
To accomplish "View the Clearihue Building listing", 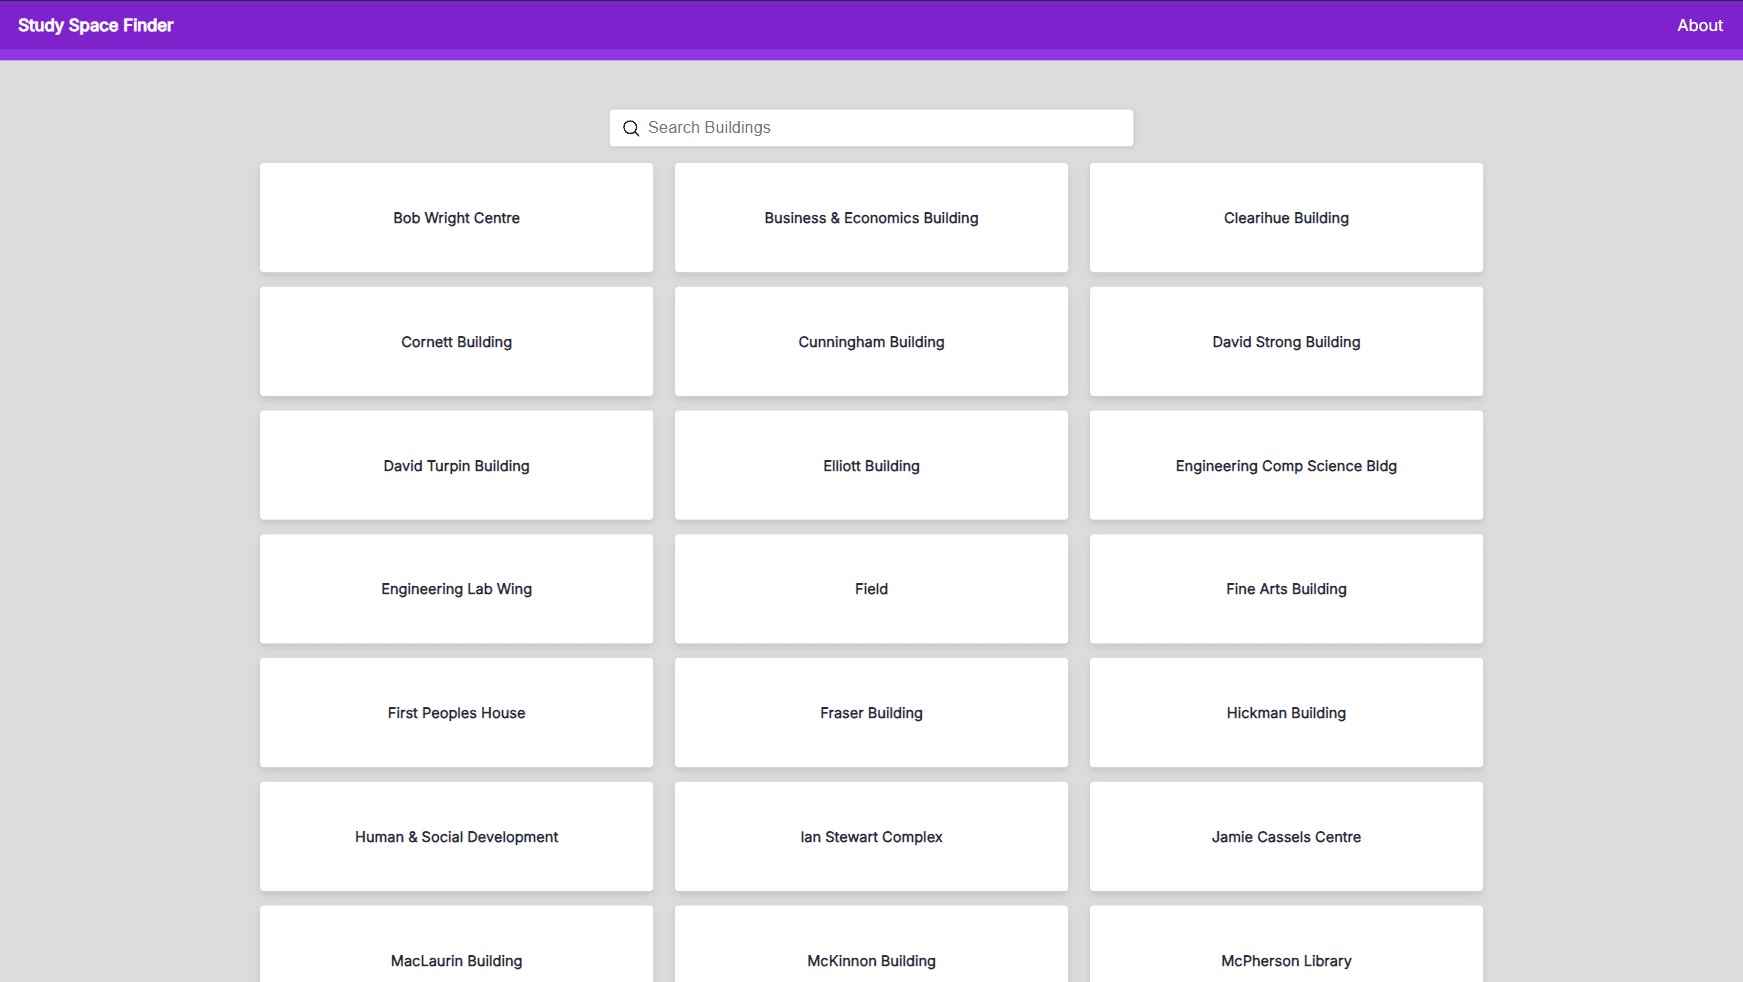I will click(1286, 217).
